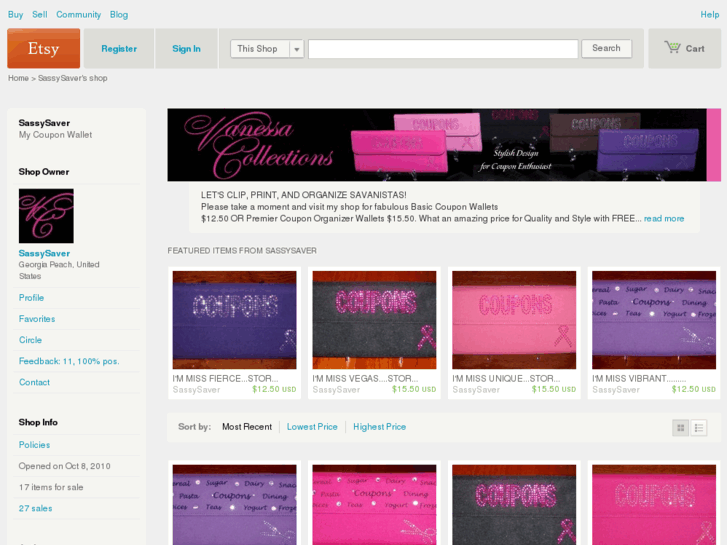Open the shopping cart icon

pyautogui.click(x=672, y=47)
